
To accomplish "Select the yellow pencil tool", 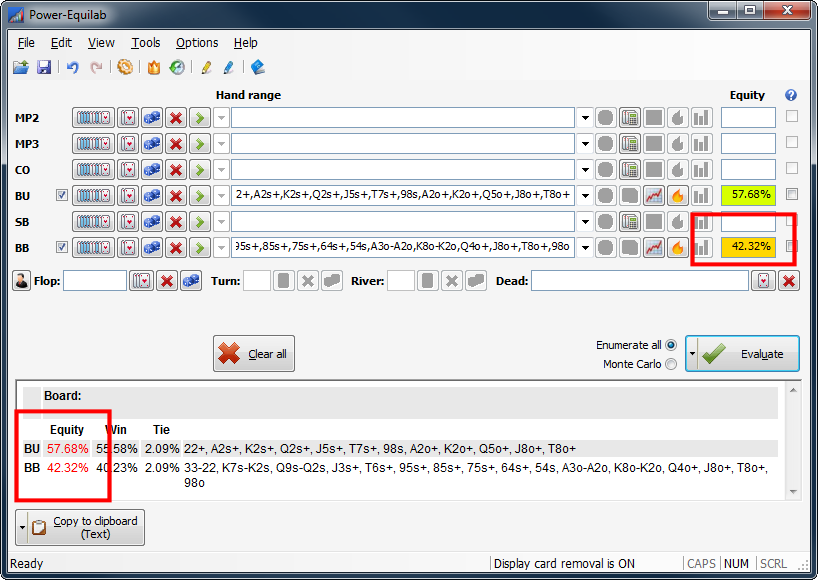I will pyautogui.click(x=206, y=67).
